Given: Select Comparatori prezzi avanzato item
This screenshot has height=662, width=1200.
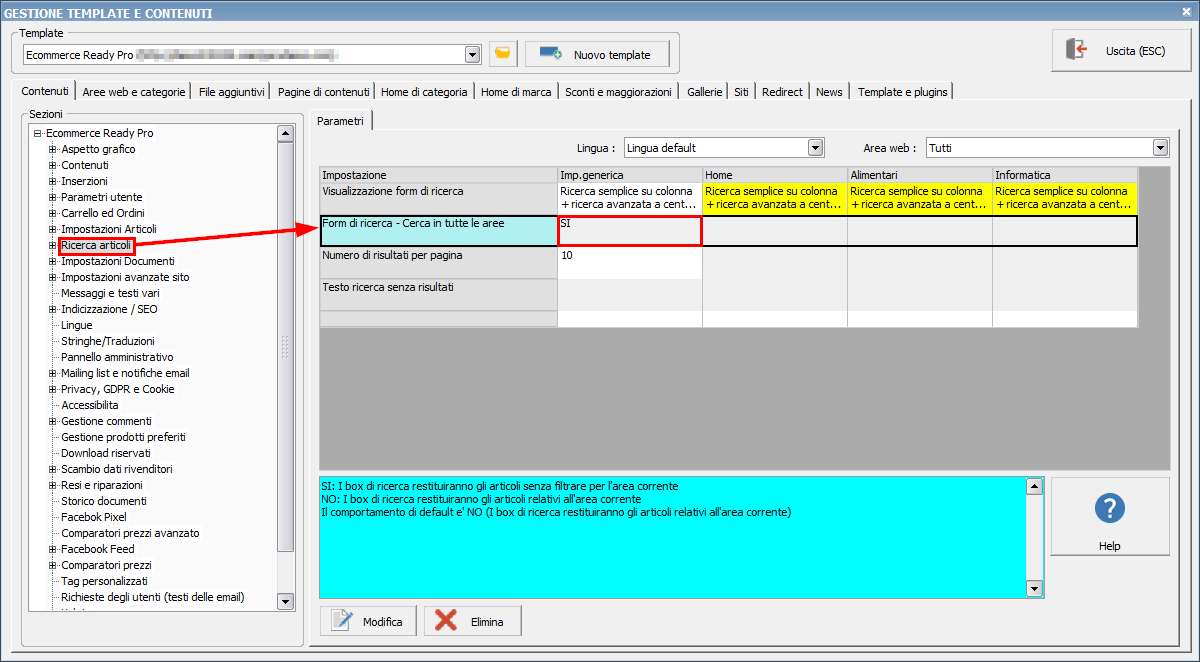Looking at the screenshot, I should [130, 533].
